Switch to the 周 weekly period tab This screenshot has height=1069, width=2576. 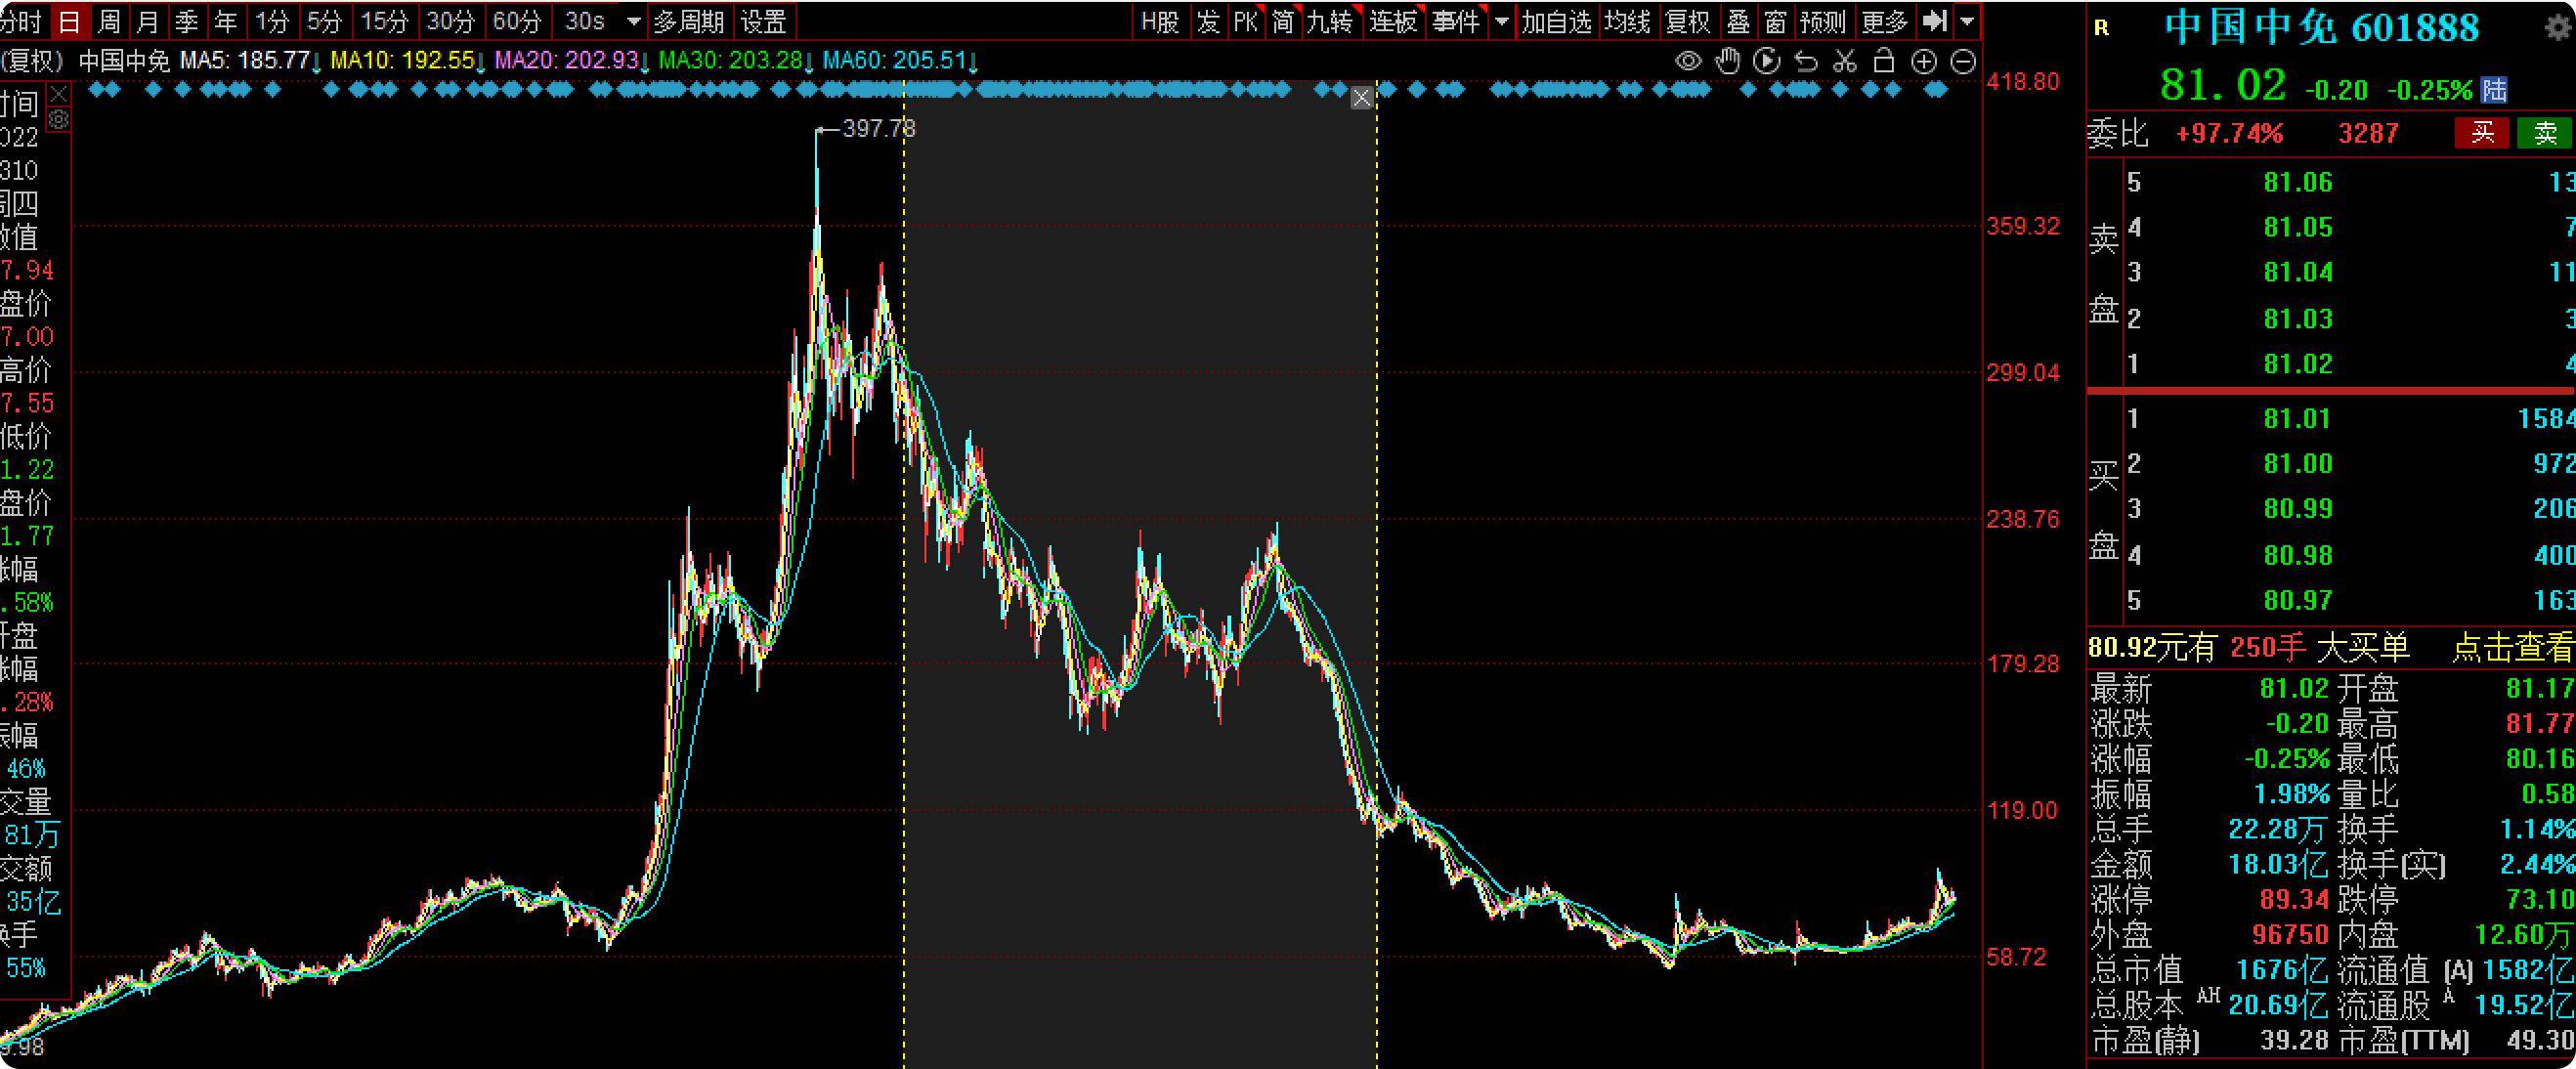(109, 21)
